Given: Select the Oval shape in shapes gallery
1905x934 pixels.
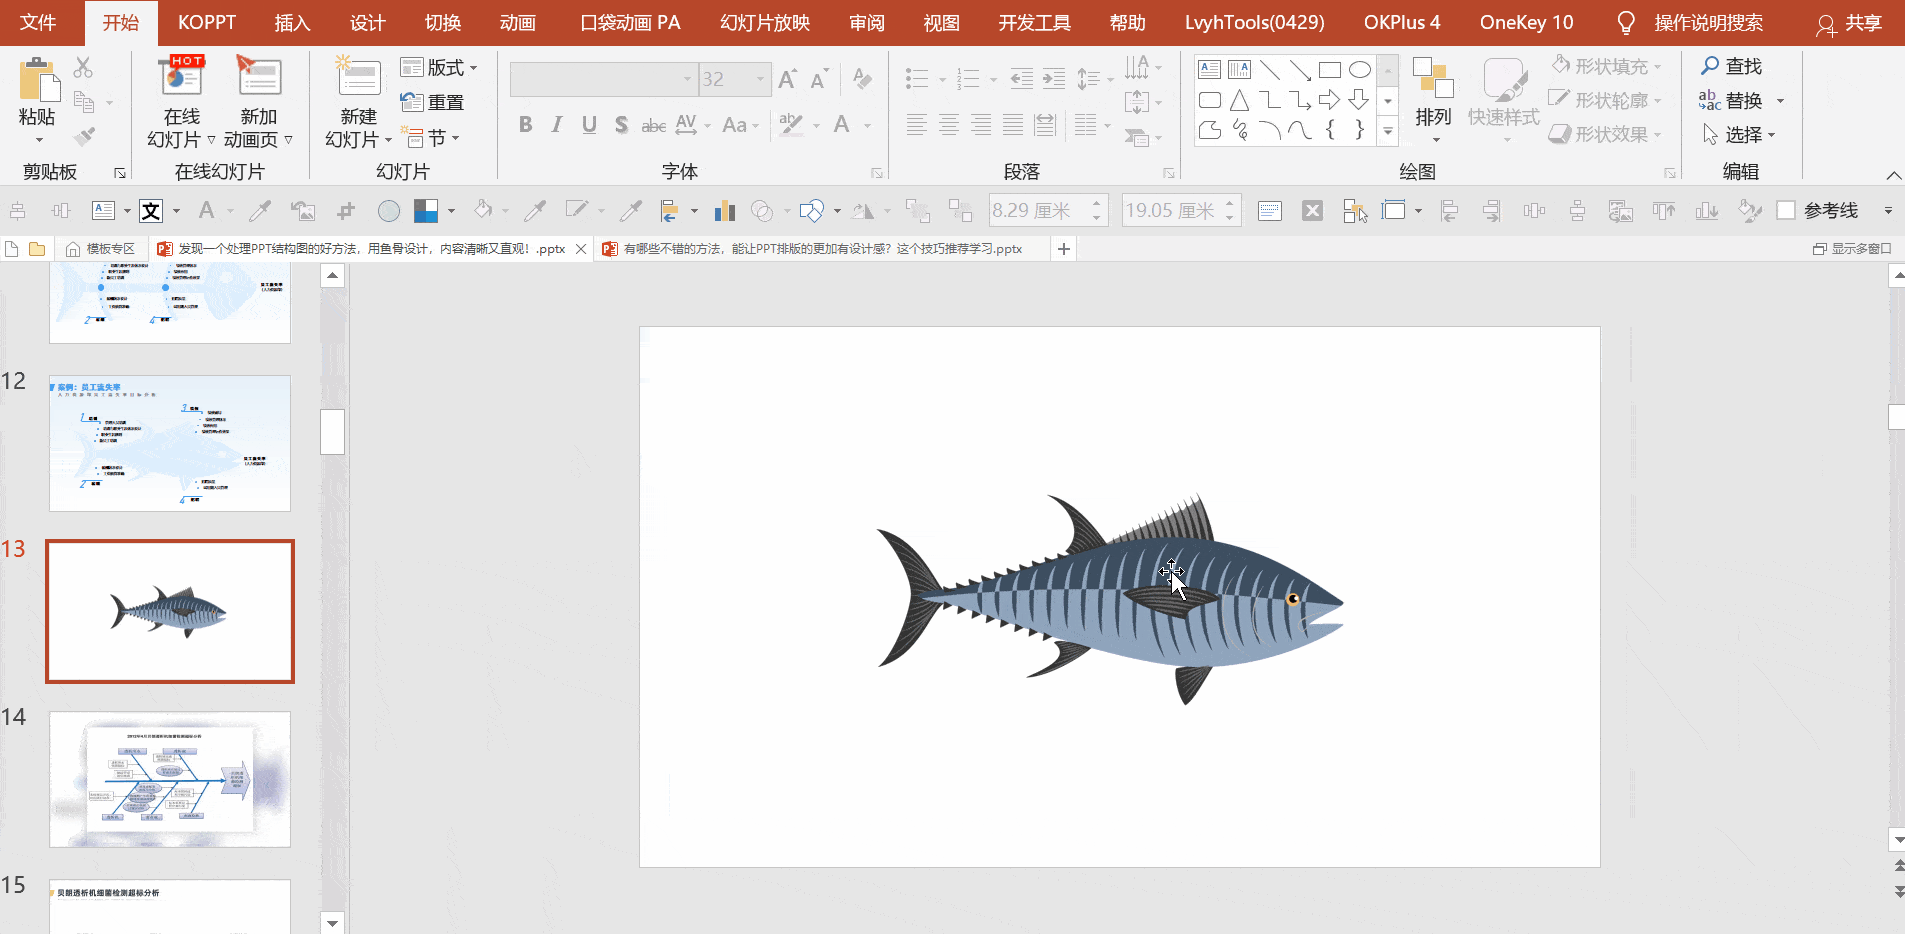Looking at the screenshot, I should pyautogui.click(x=1359, y=70).
